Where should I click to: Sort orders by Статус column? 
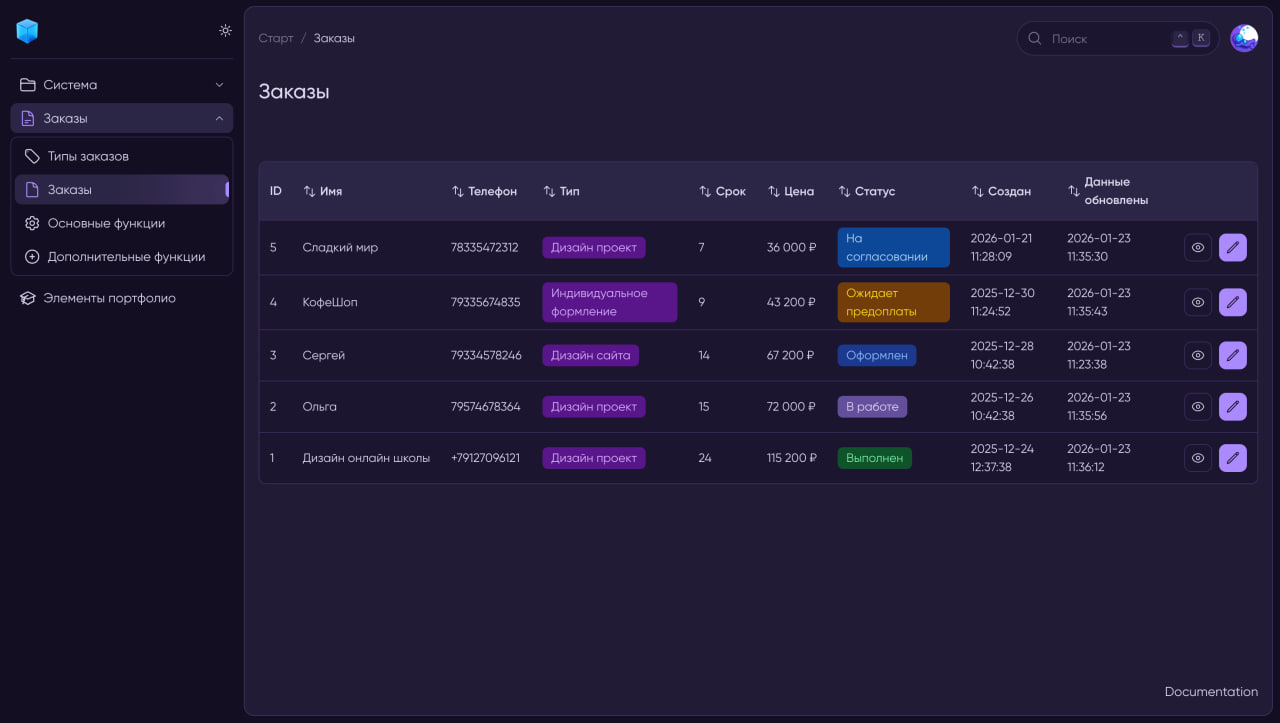(x=867, y=191)
